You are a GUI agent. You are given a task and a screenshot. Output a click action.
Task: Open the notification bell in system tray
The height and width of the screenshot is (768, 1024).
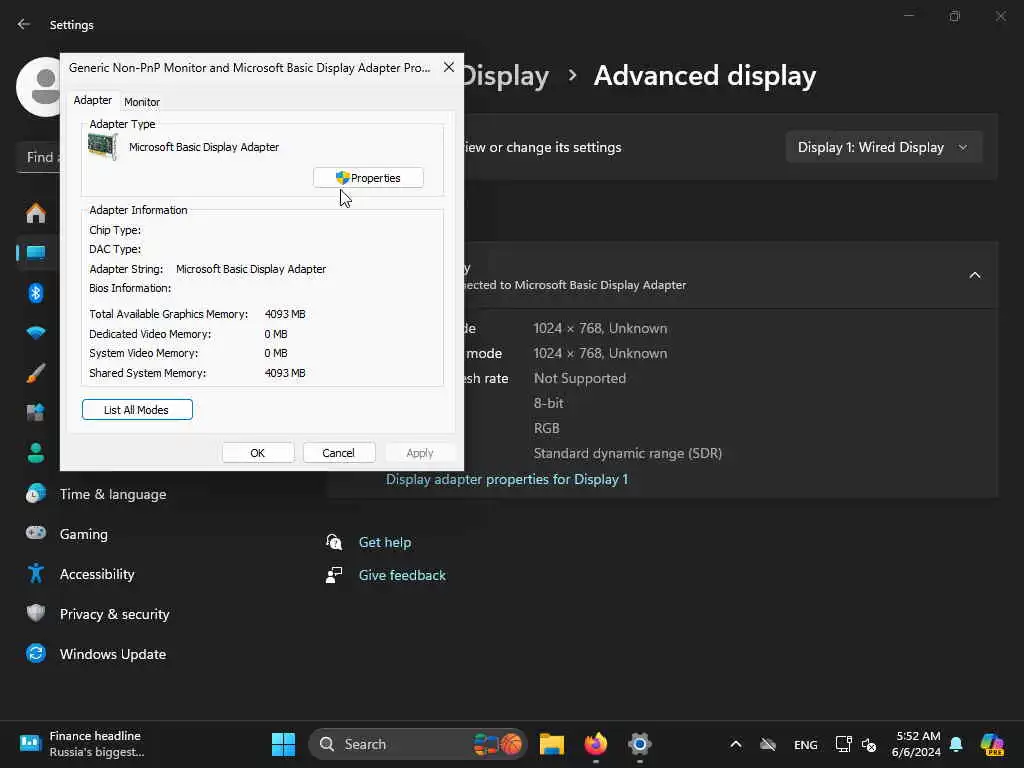click(956, 744)
